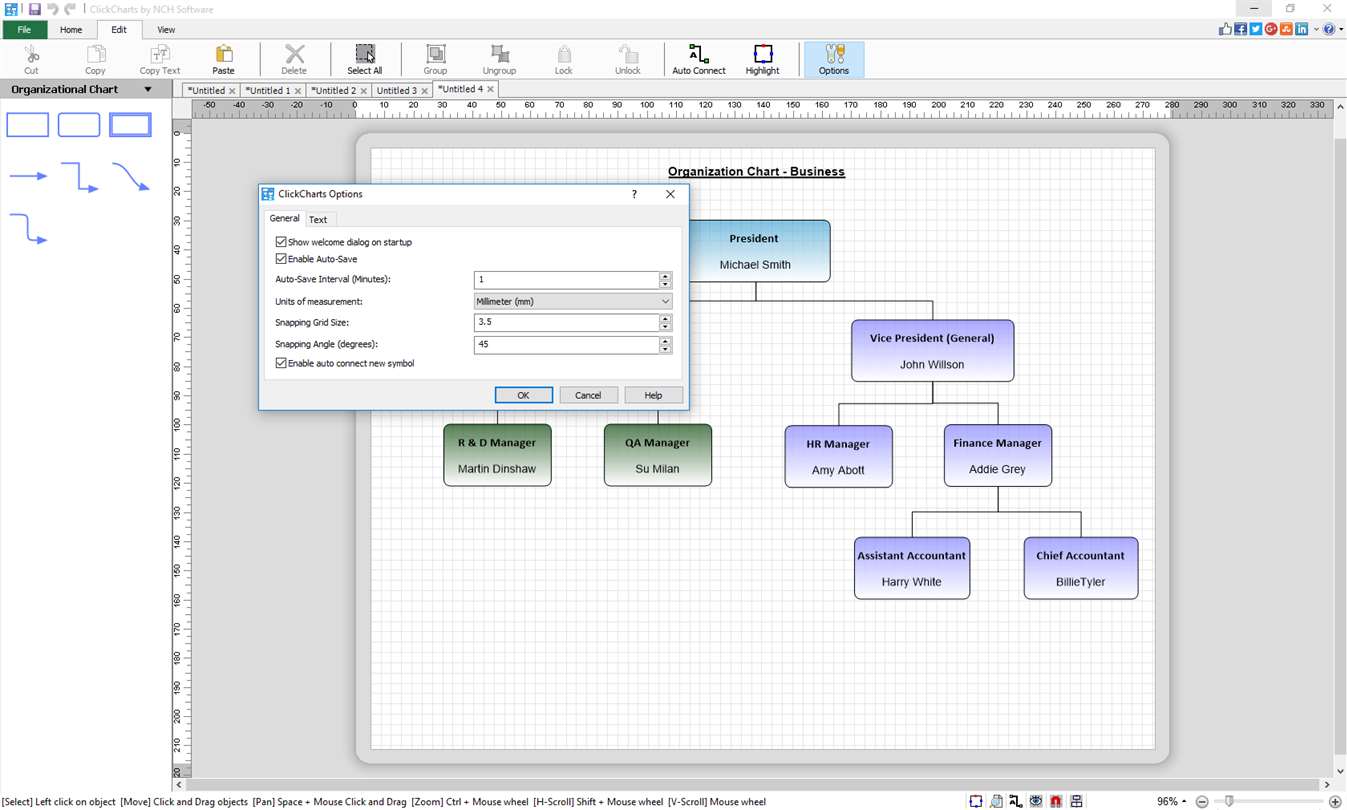Switch to the Untitled 3 document tab
The height and width of the screenshot is (810, 1347).
396,90
